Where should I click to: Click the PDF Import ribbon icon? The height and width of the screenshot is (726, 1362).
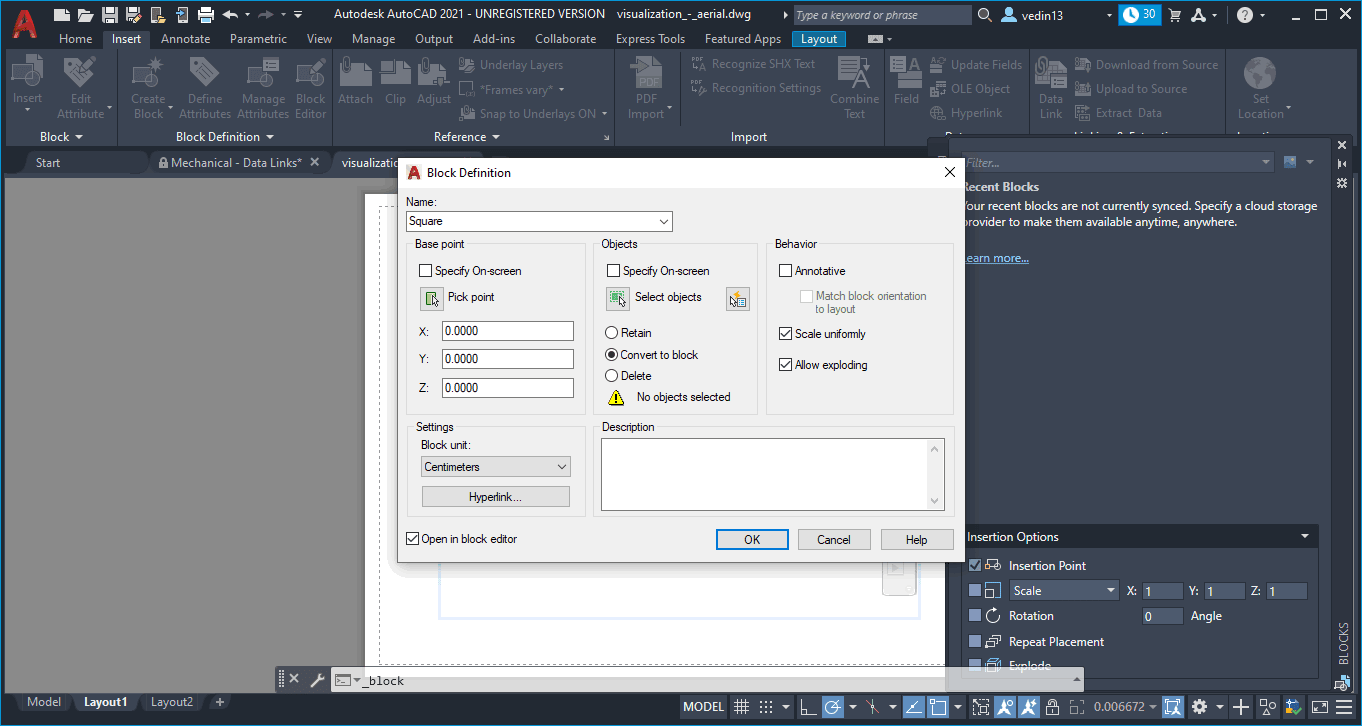coord(646,88)
